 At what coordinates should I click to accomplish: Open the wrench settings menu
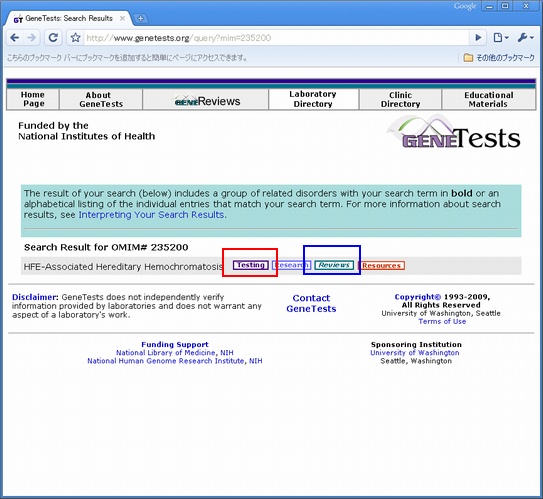(x=525, y=37)
